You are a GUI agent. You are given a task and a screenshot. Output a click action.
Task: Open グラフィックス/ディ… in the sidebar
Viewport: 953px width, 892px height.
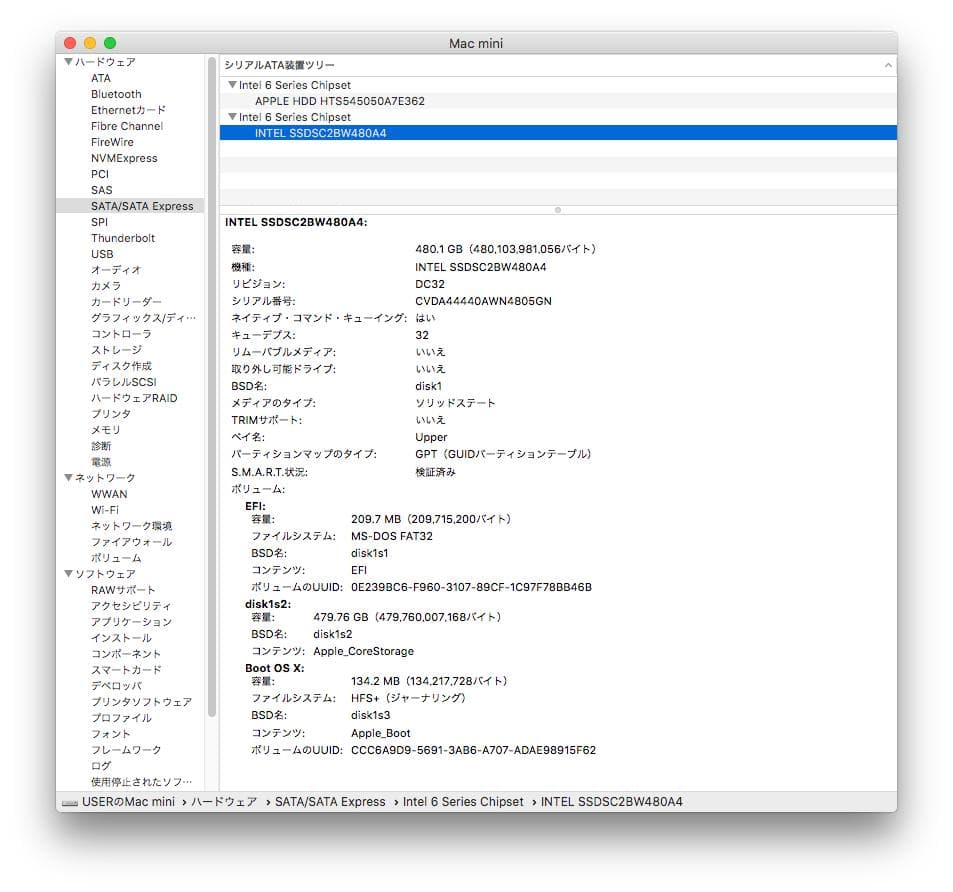tap(143, 318)
